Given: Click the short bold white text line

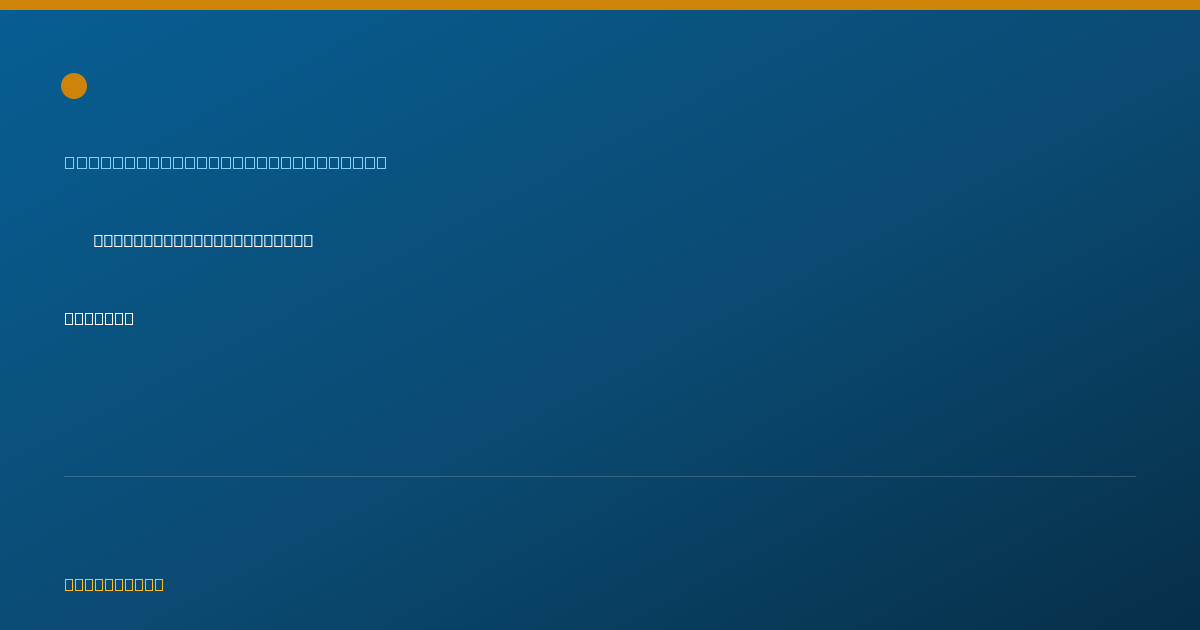Looking at the screenshot, I should coord(99,318).
